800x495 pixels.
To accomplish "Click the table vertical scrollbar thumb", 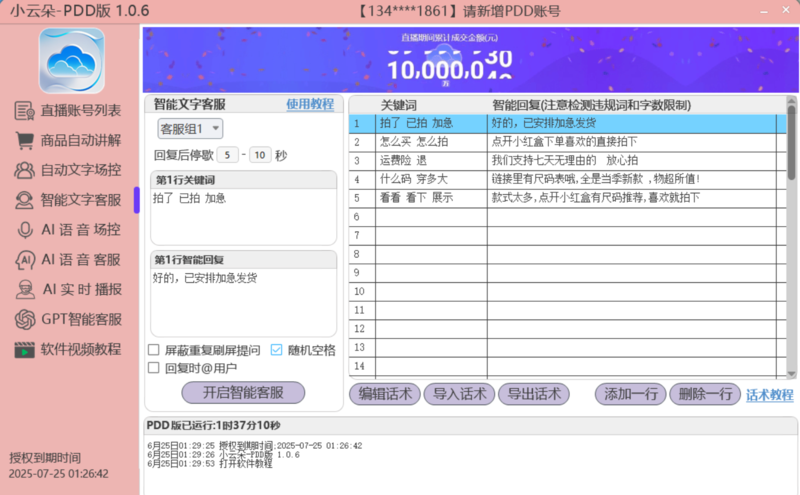I will [791, 142].
